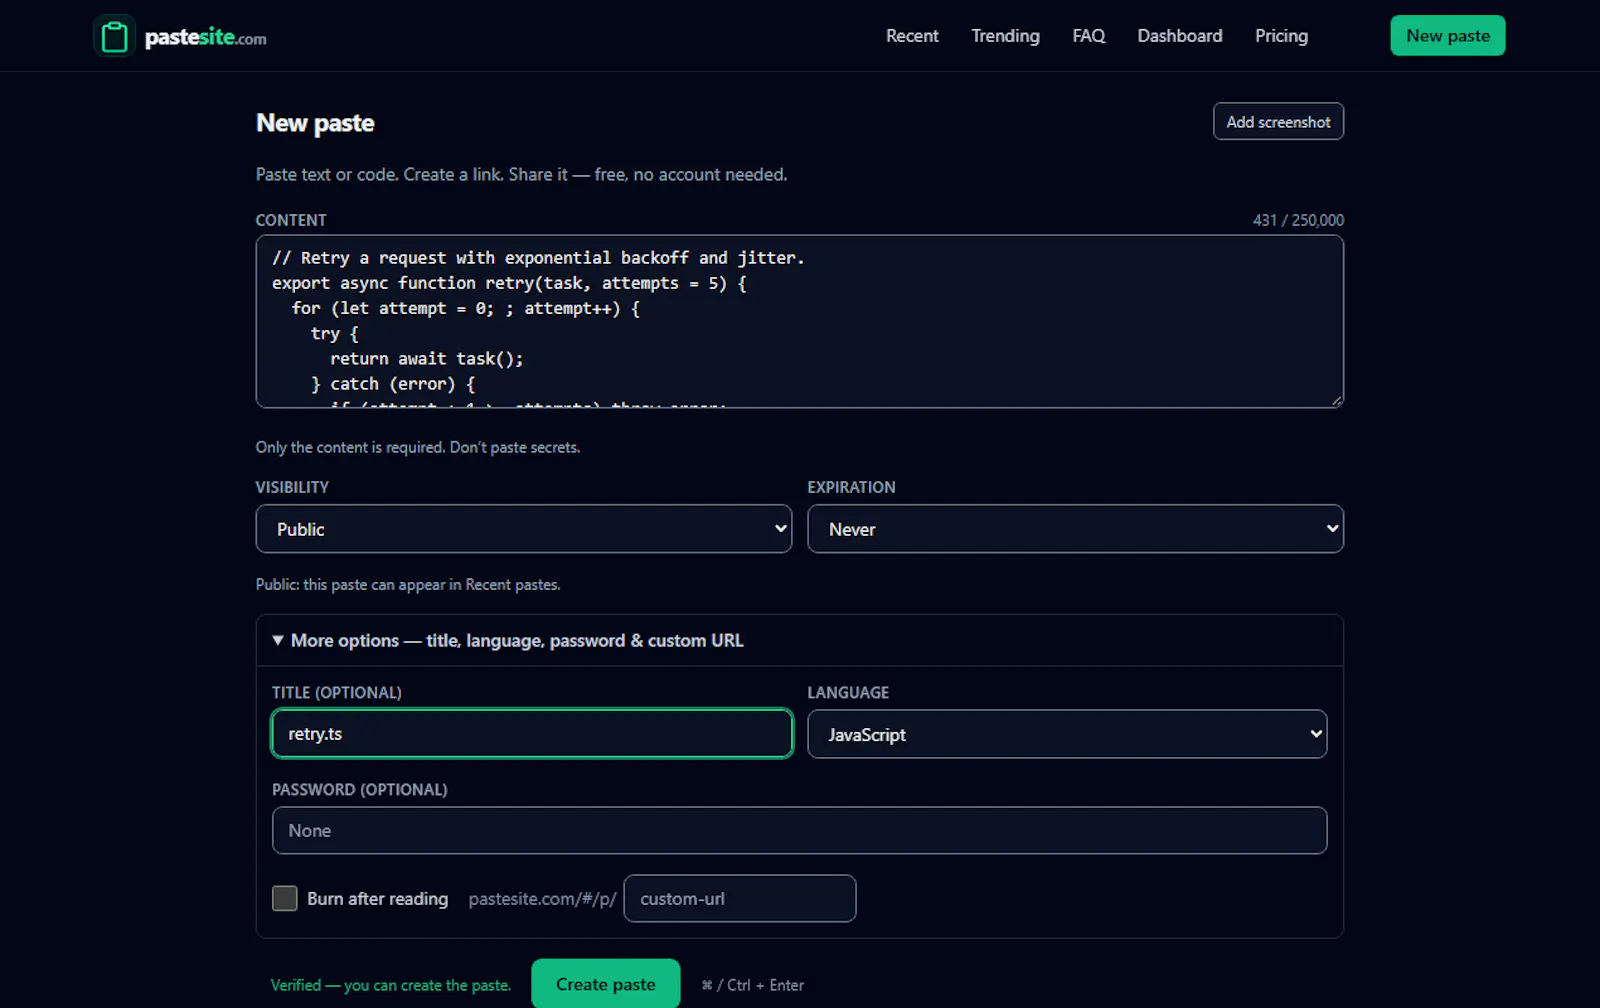Click the Create paste button
1600x1008 pixels.
point(605,984)
